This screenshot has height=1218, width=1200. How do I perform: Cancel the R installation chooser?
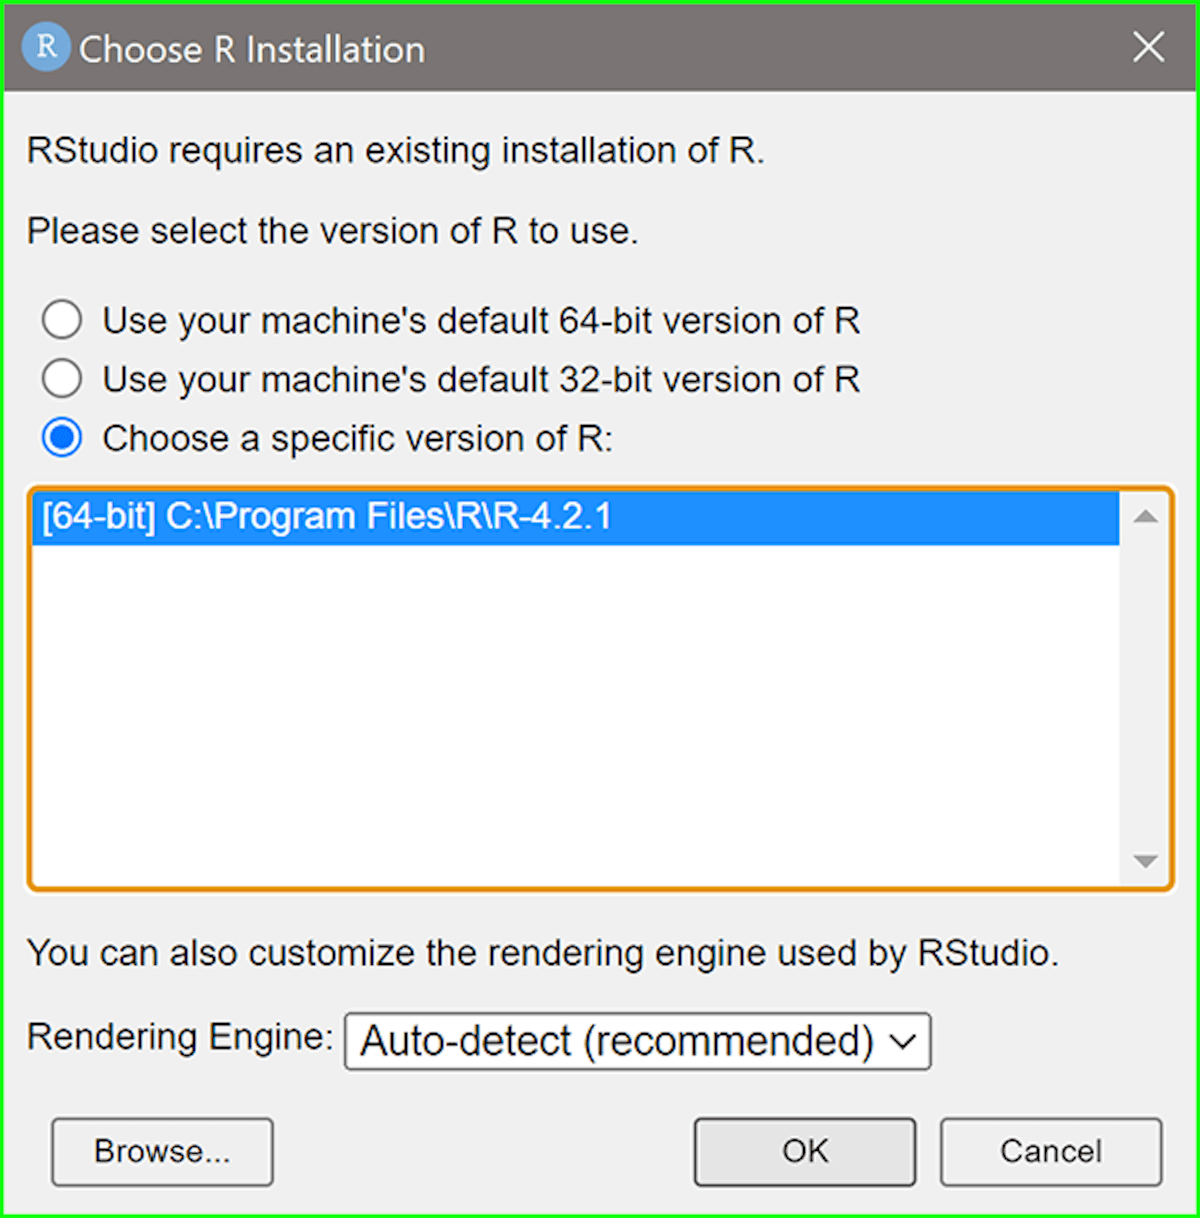[1050, 1151]
